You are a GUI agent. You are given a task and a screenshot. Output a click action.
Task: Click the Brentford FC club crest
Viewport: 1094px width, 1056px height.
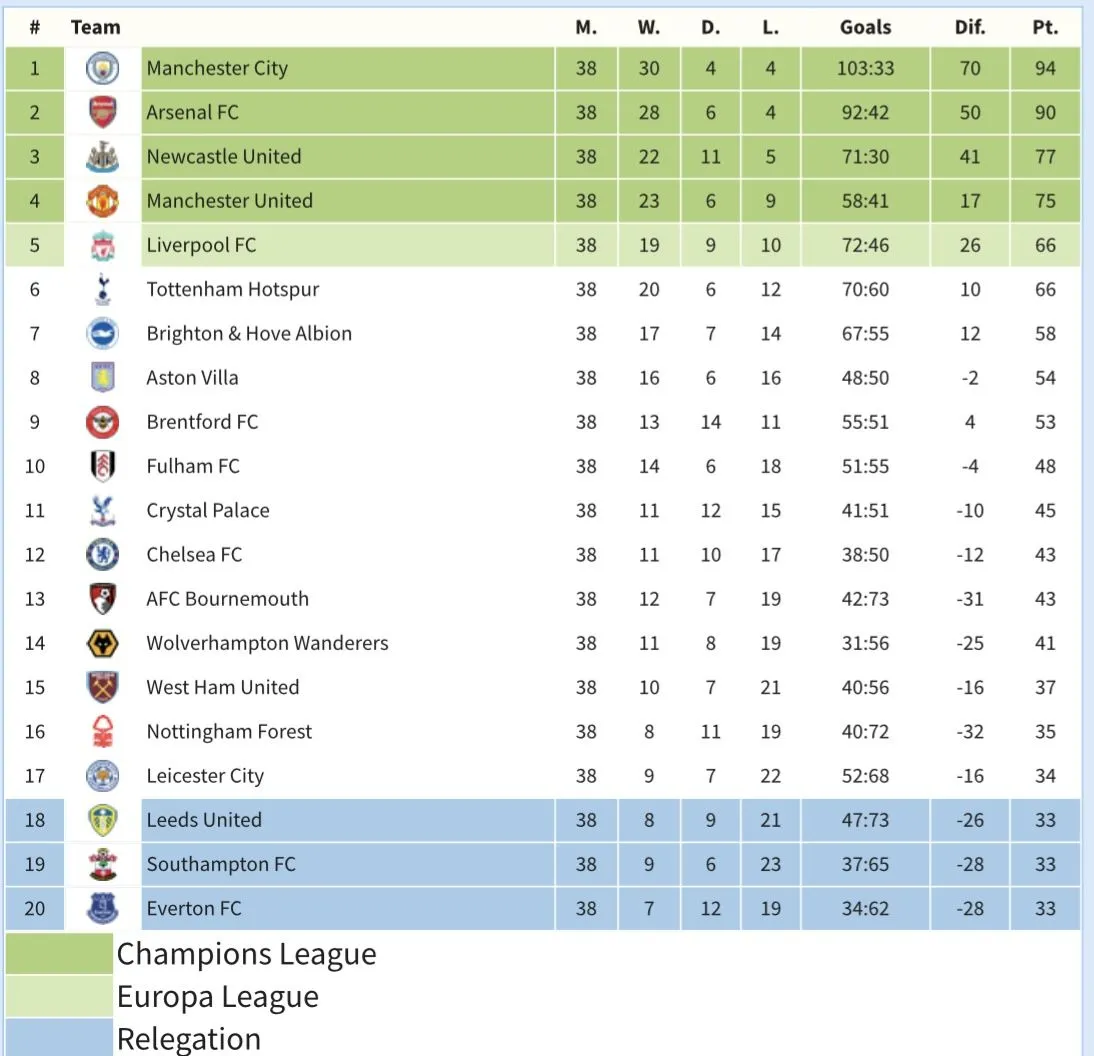coord(102,422)
